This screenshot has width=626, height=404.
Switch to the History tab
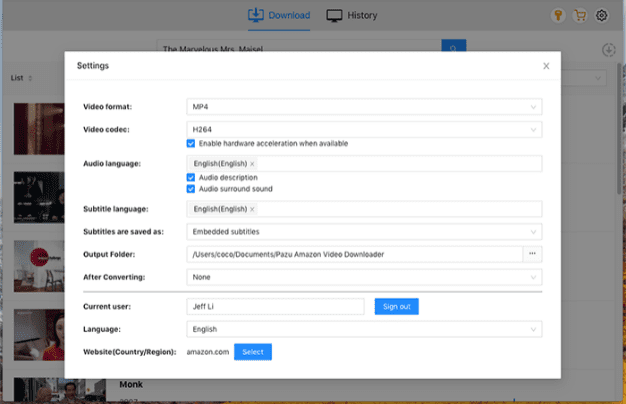tap(352, 16)
